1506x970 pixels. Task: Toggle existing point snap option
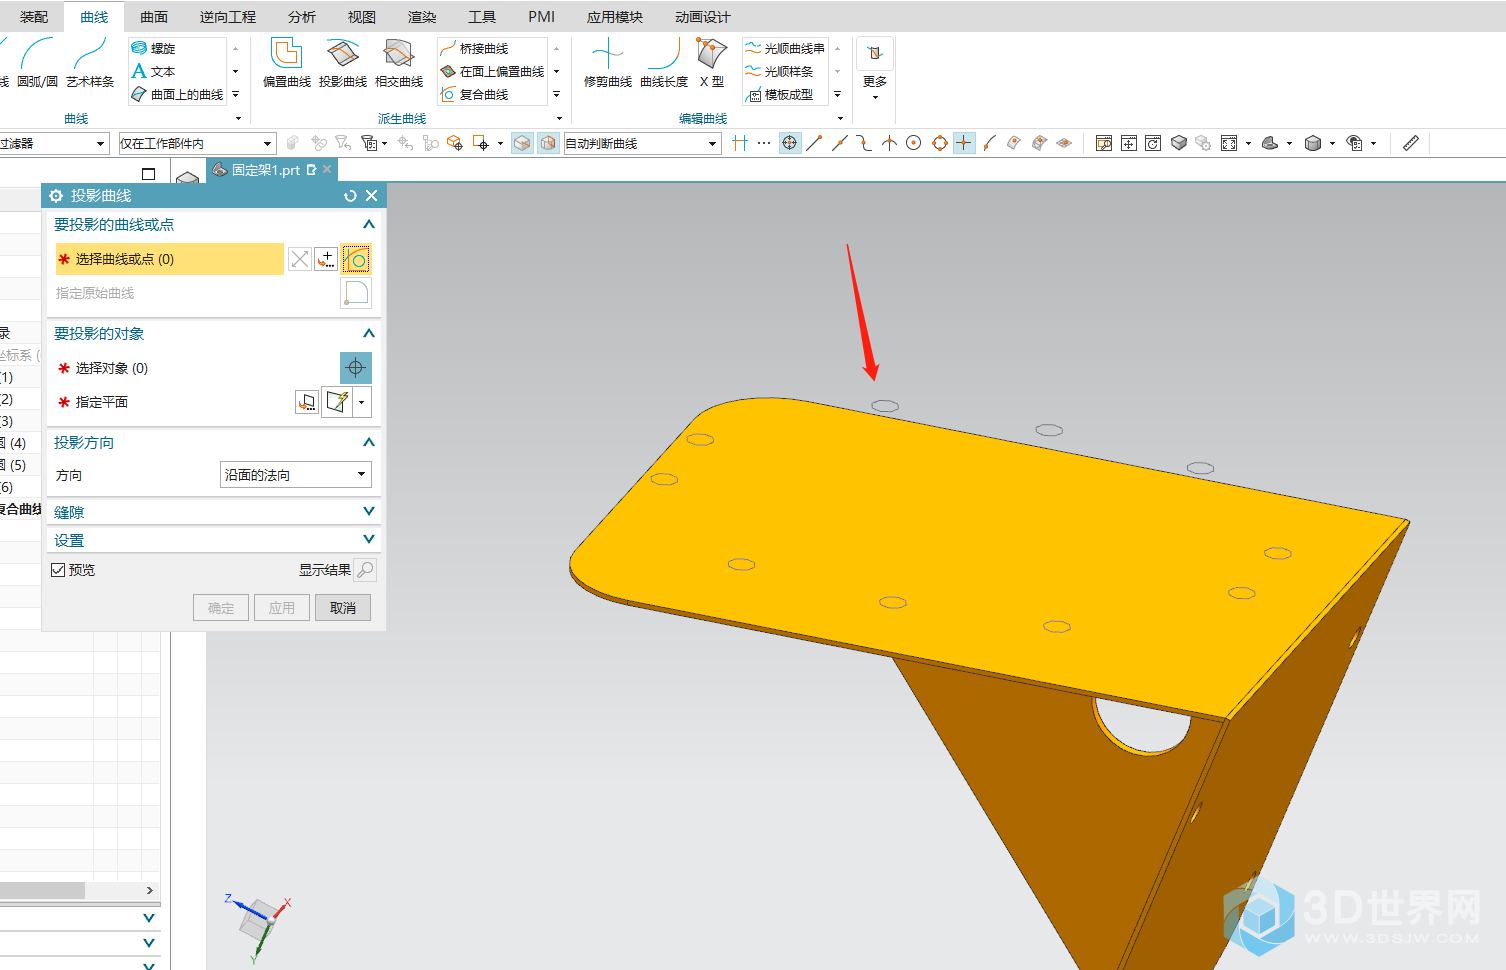pyautogui.click(x=964, y=143)
